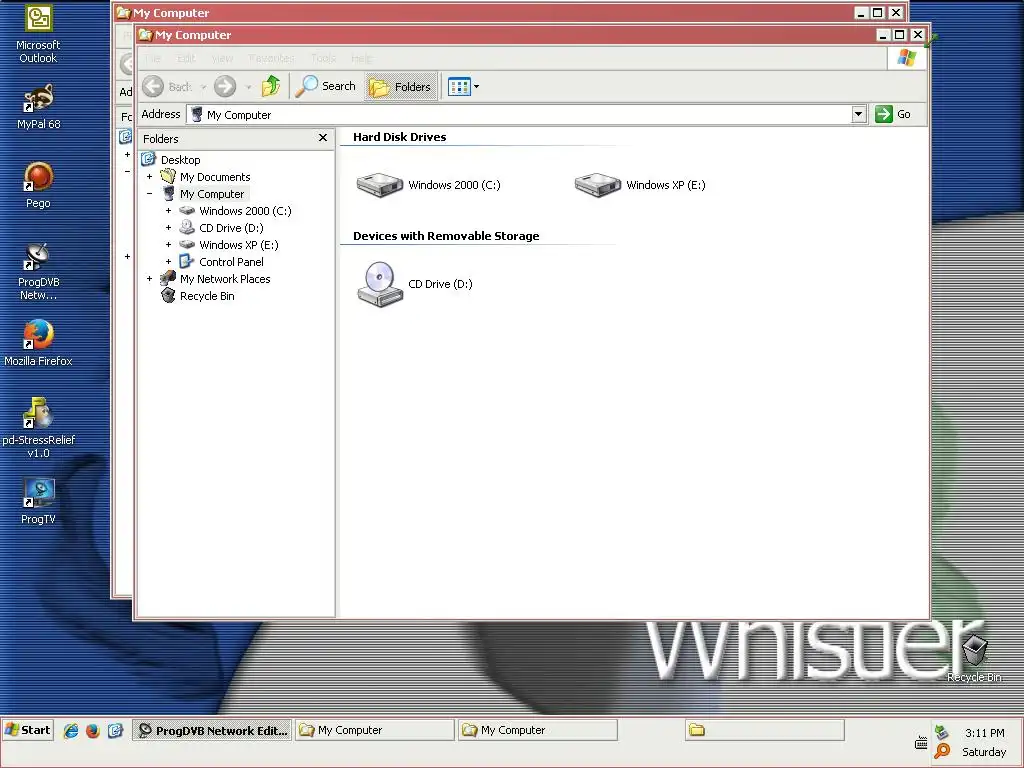Click ProgTV desktop icon
1024x768 pixels.
point(39,502)
